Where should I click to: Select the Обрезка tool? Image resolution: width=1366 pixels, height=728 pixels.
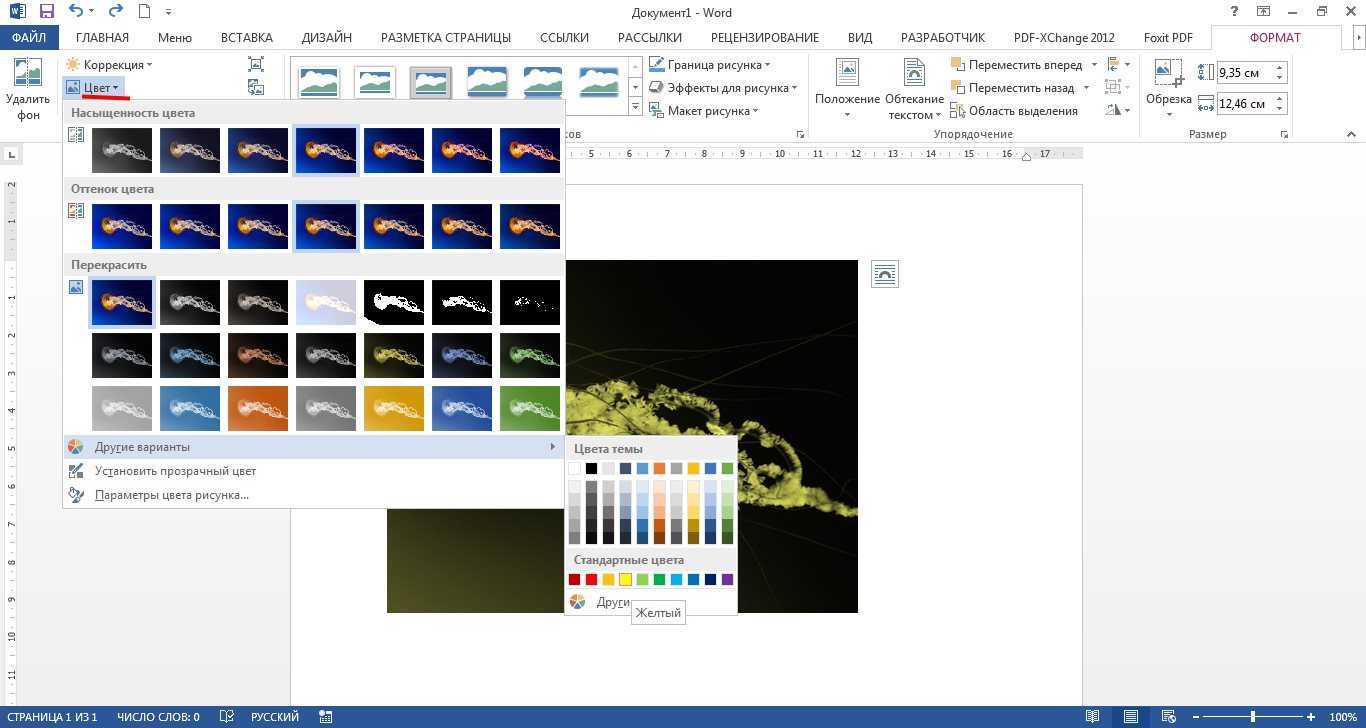1167,85
